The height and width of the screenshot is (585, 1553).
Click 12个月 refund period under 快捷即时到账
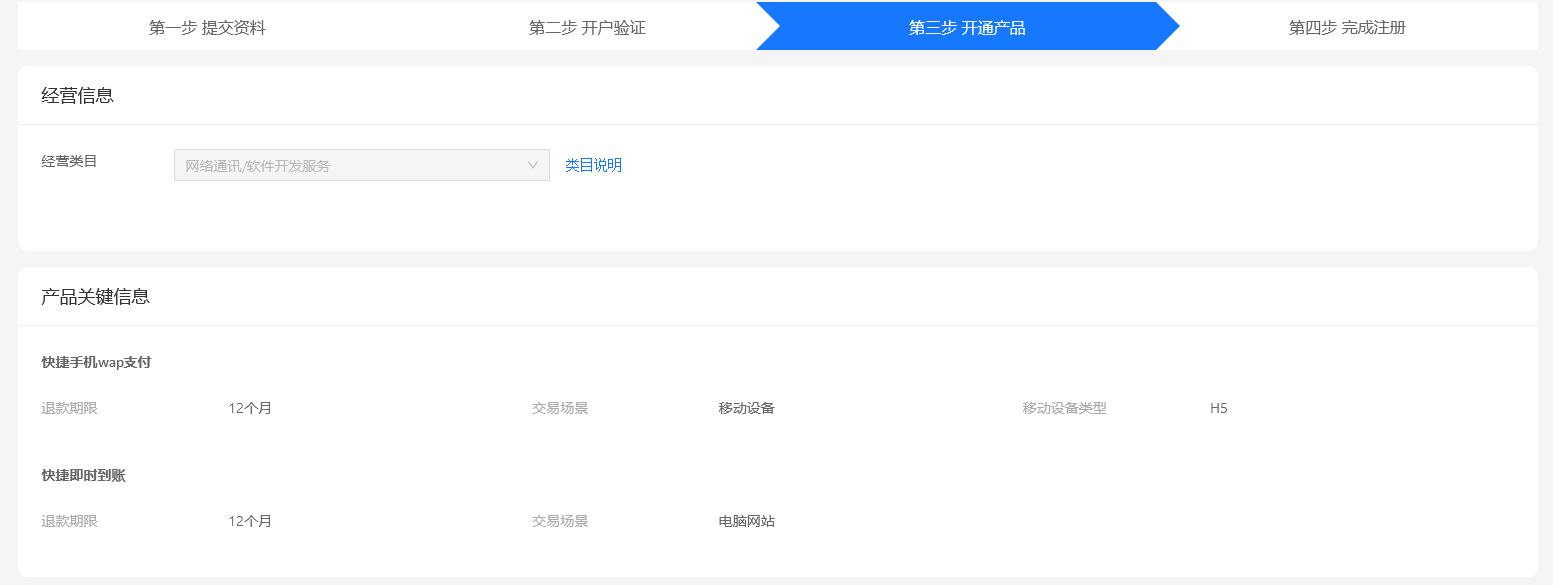(250, 521)
